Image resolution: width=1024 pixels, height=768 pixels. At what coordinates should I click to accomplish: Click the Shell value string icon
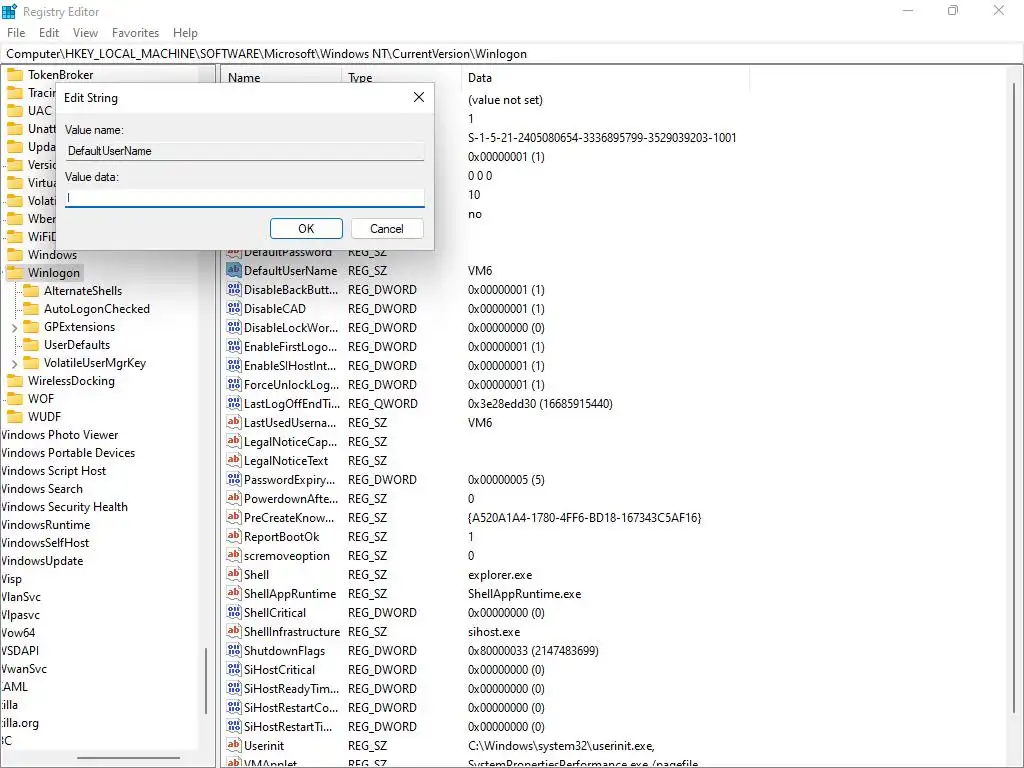pos(234,573)
